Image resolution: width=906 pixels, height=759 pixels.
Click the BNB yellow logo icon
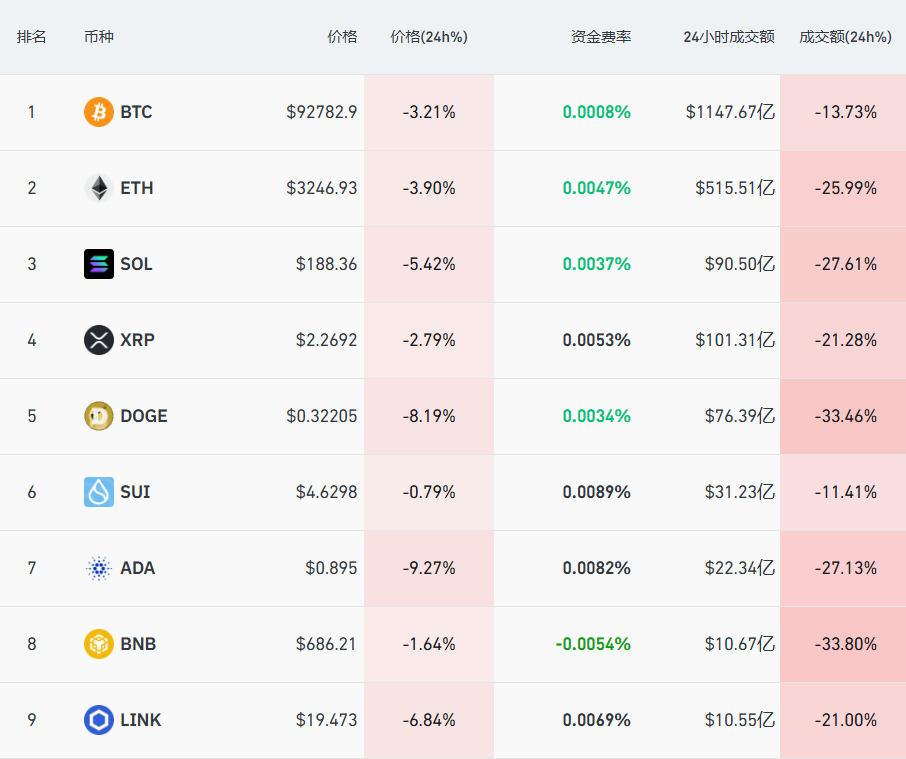(99, 644)
